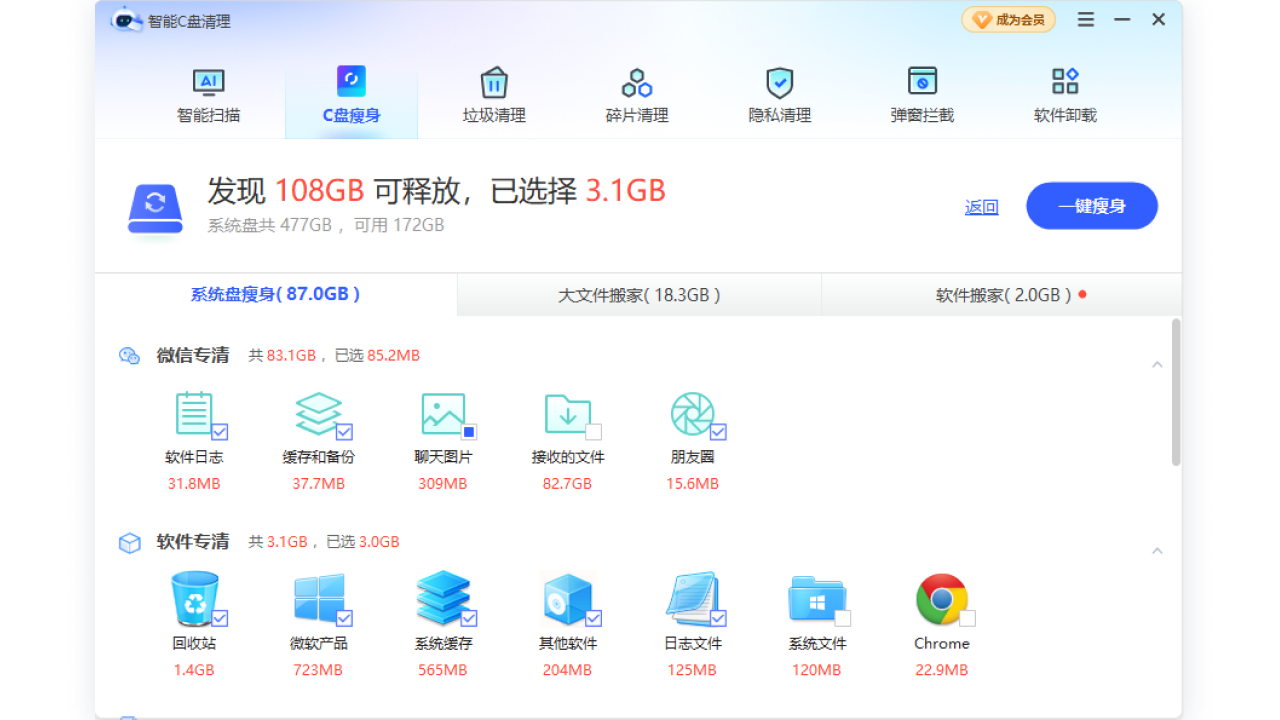The height and width of the screenshot is (720, 1280).
Task: Open the 弹窗拦截 popup blocker icon
Action: [x=922, y=82]
